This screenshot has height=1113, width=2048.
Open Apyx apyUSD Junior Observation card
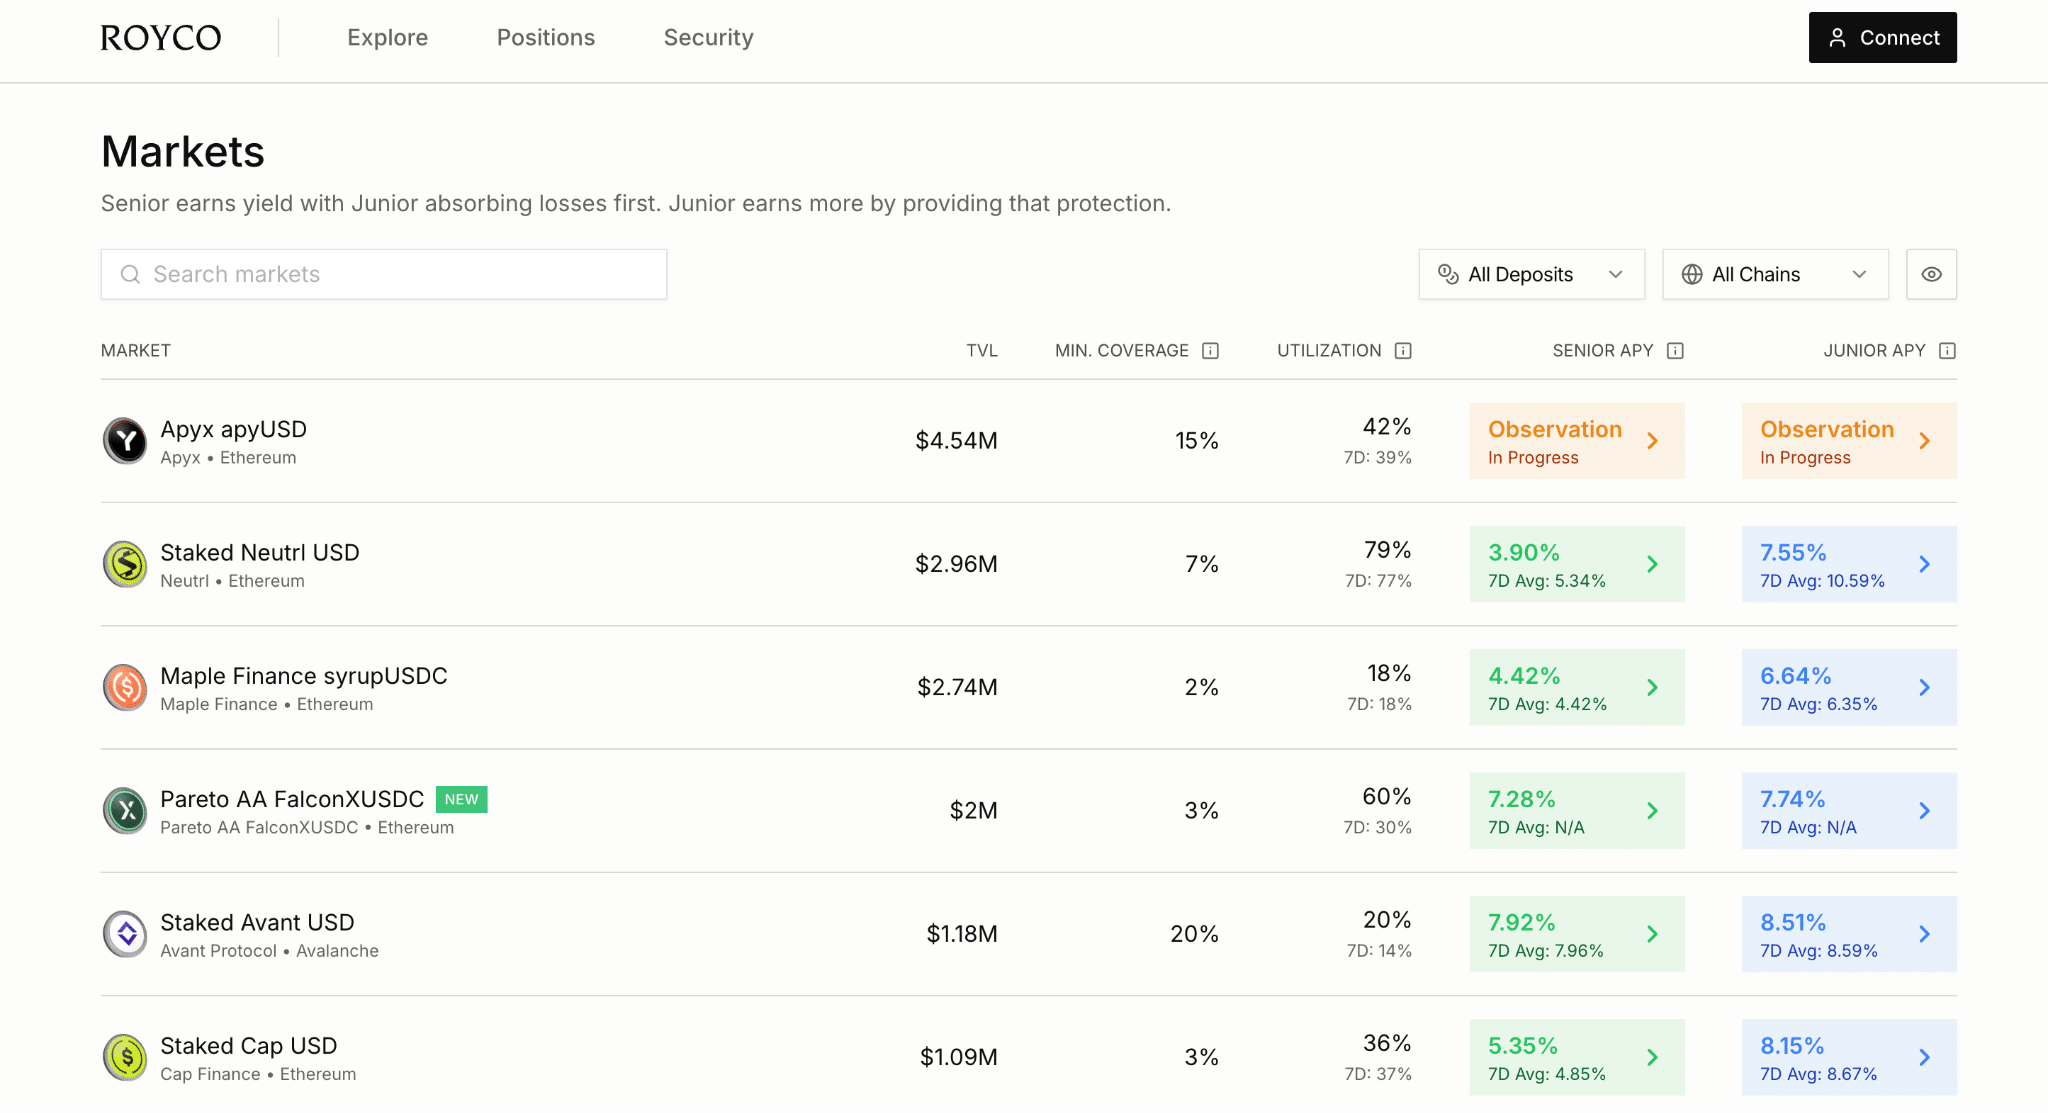(x=1849, y=441)
